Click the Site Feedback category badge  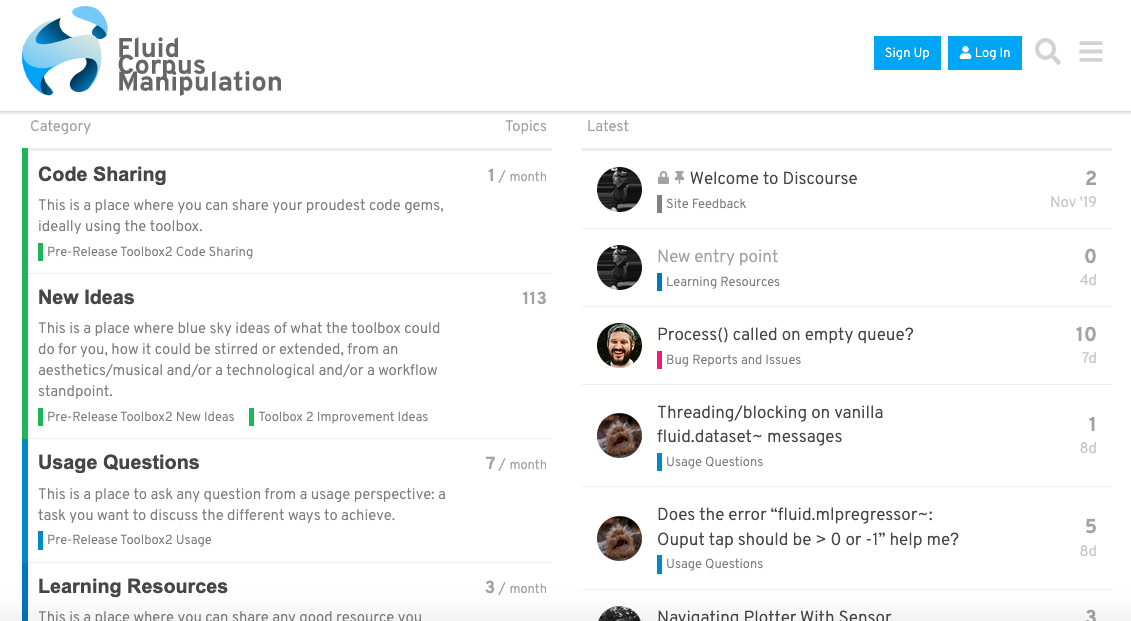click(x=701, y=204)
